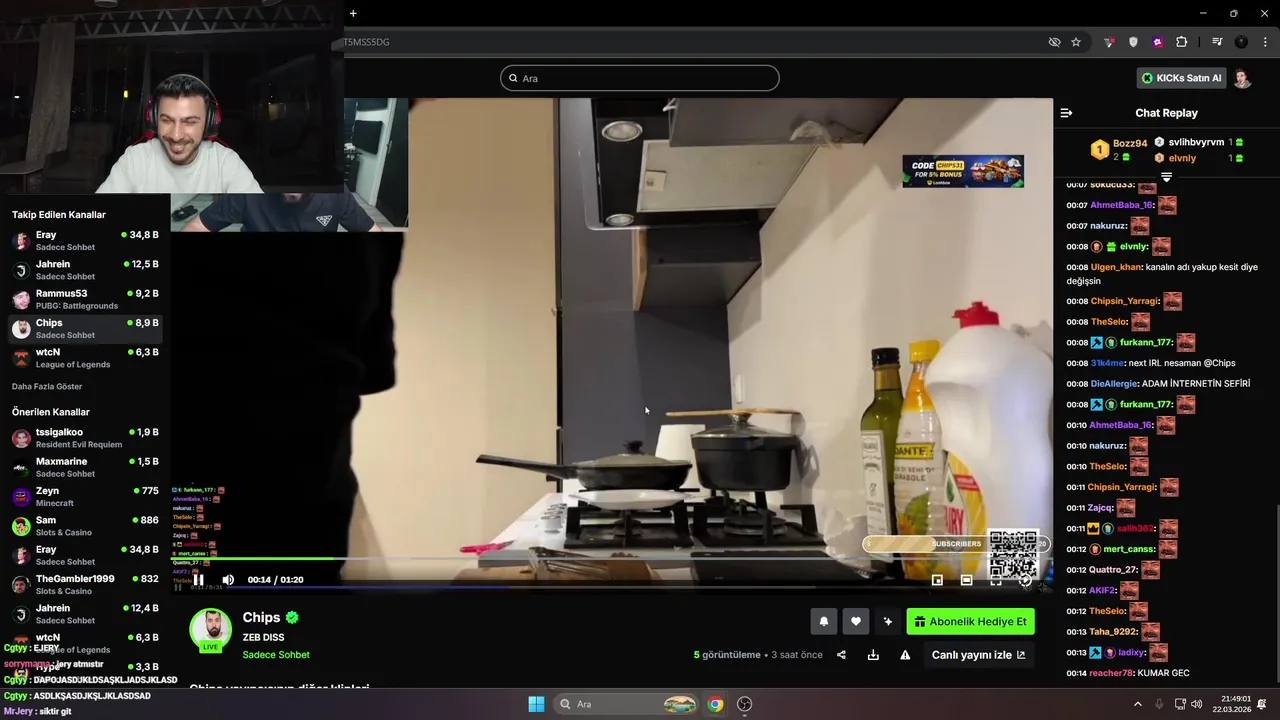Open Canlı yayını izle link
The image size is (1280, 720).
pos(978,655)
